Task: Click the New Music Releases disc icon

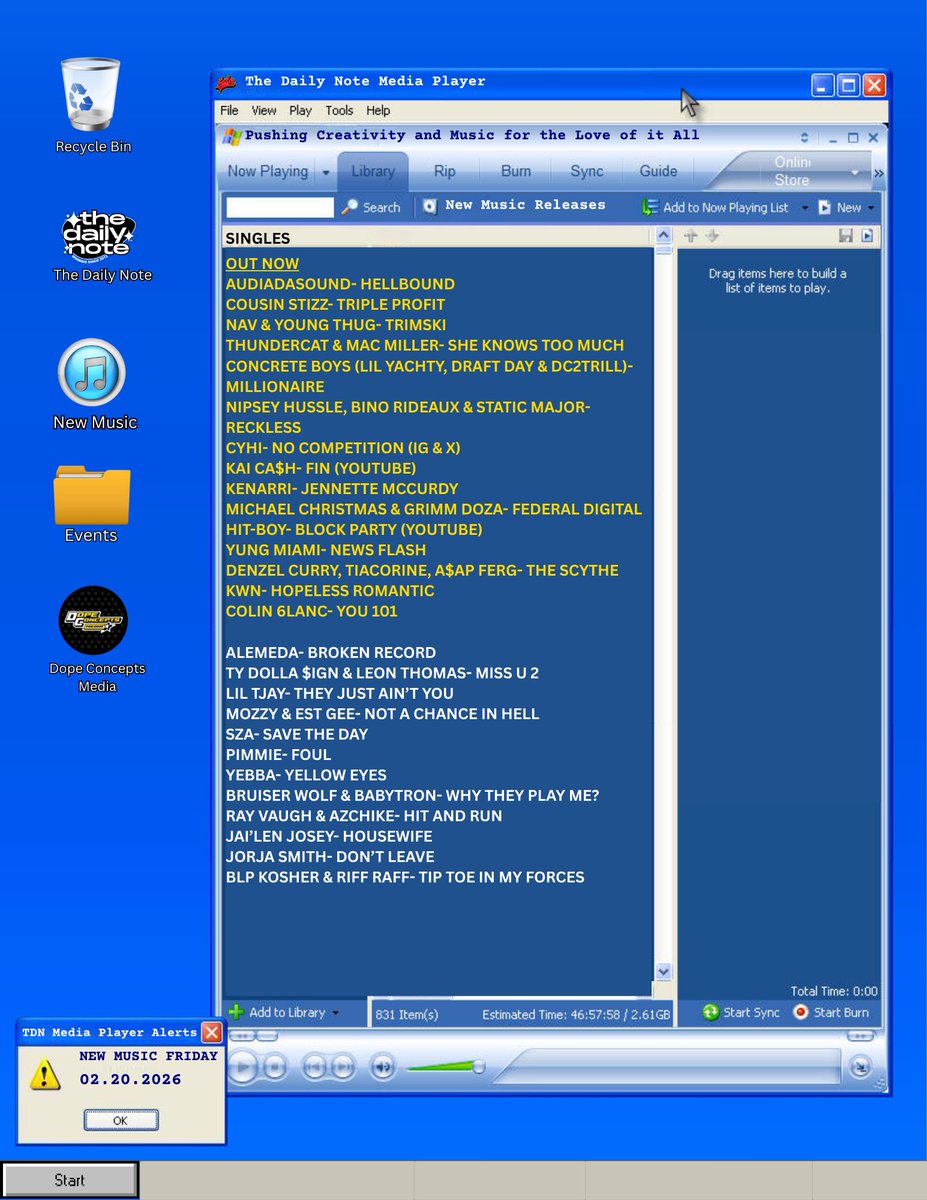Action: point(430,206)
